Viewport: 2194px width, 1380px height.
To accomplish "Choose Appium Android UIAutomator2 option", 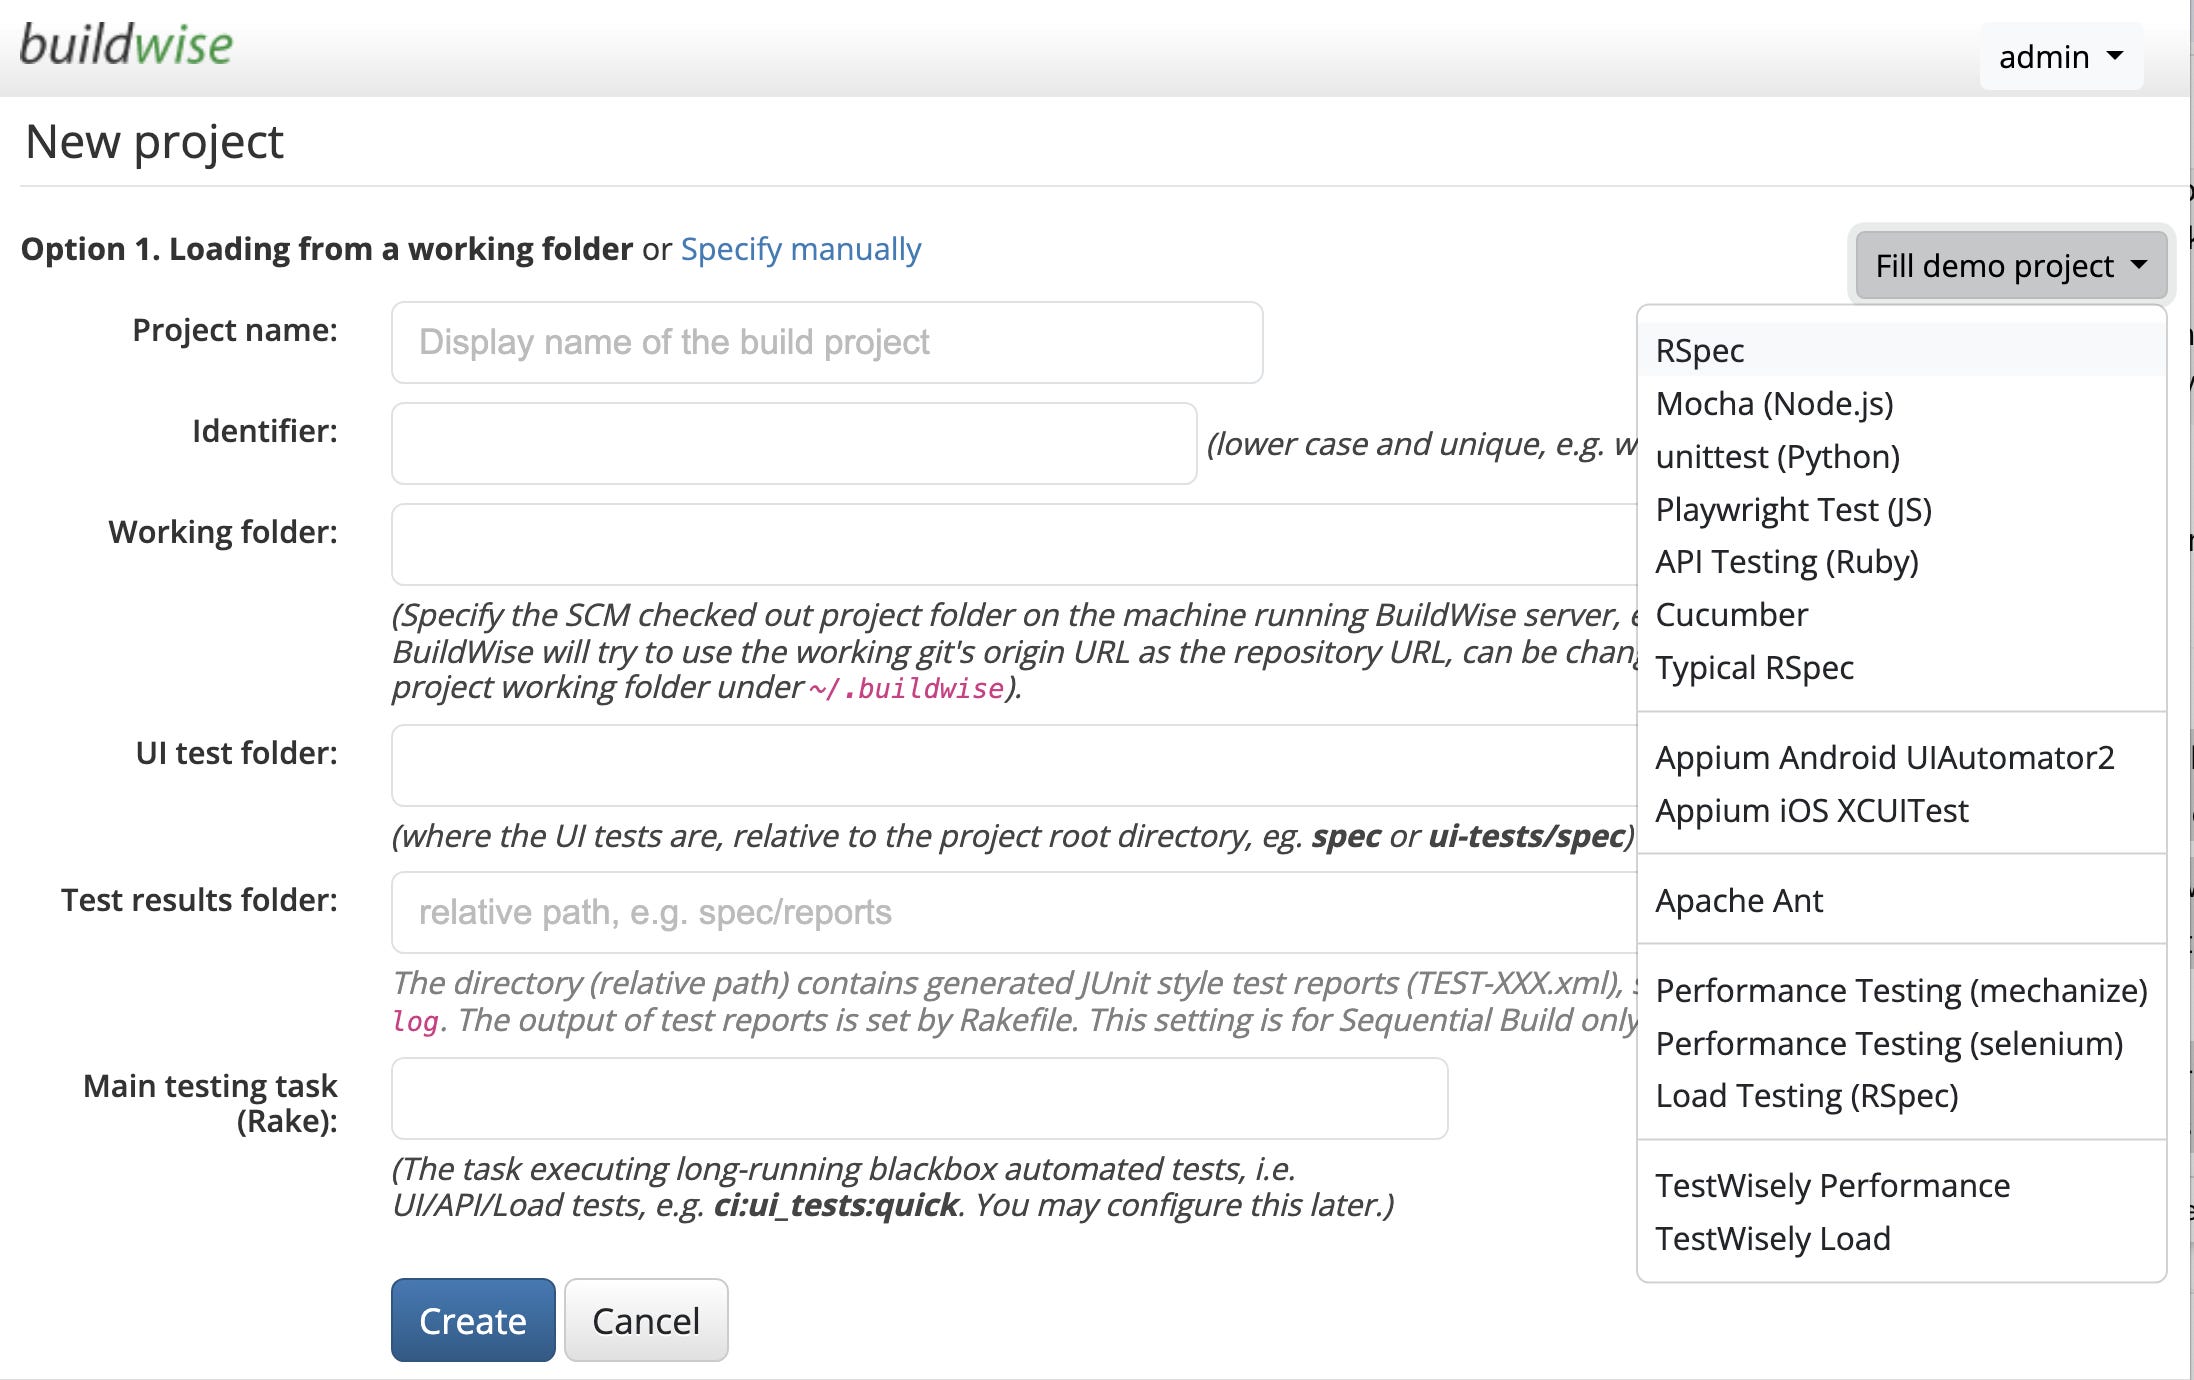I will (x=1884, y=758).
